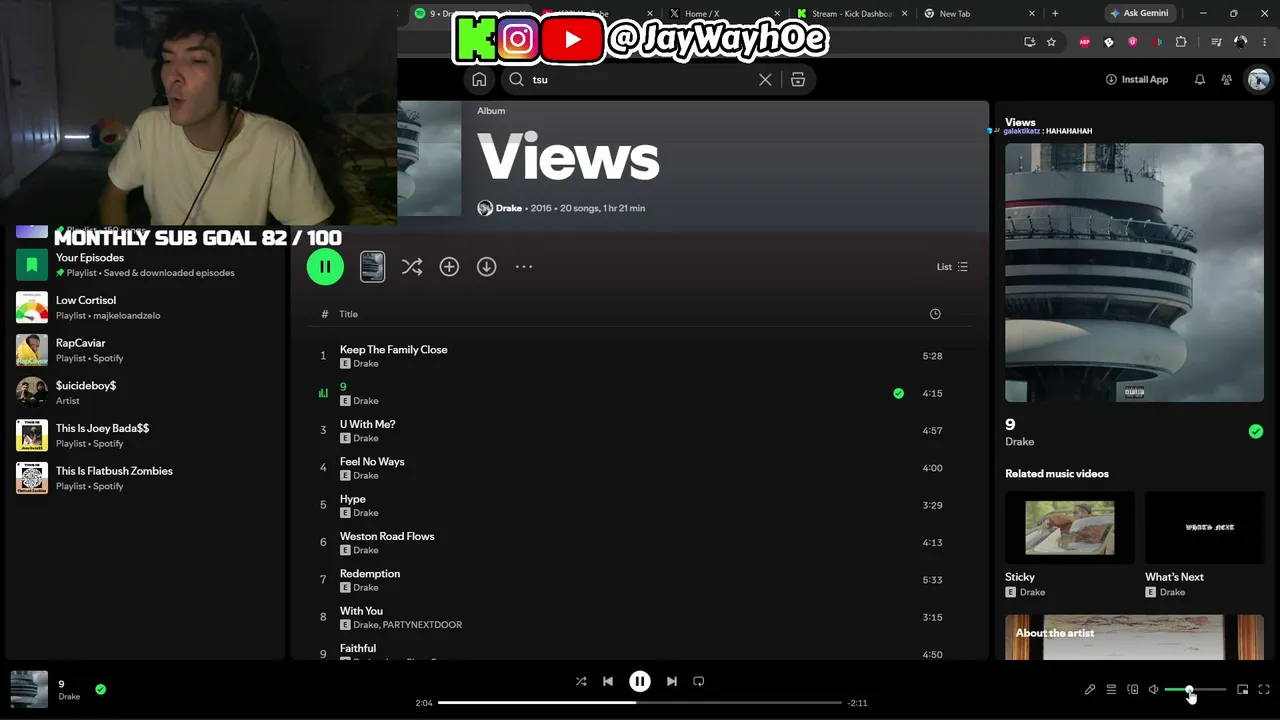
Task: Mute volume with the speaker icon
Action: (1153, 689)
